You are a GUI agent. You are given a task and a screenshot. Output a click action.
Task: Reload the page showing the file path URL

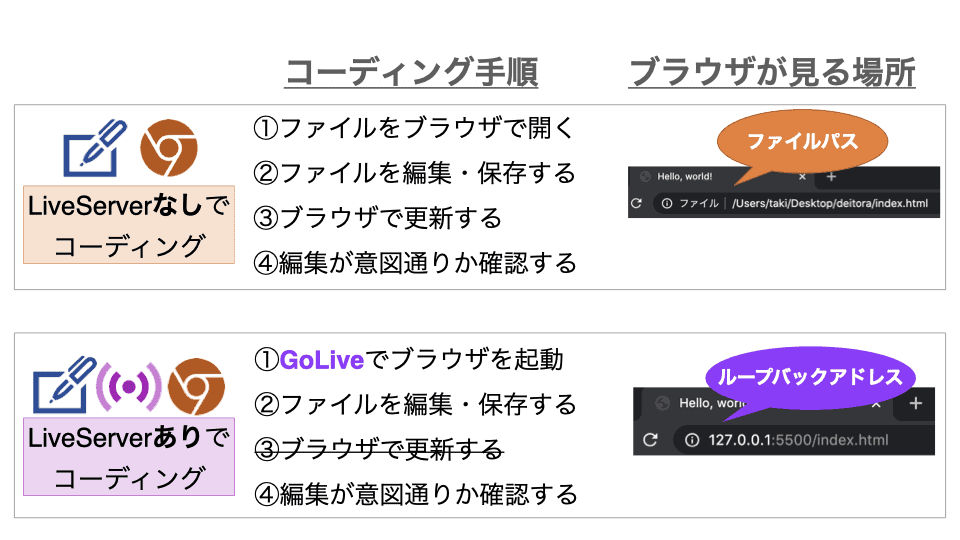click(x=636, y=204)
